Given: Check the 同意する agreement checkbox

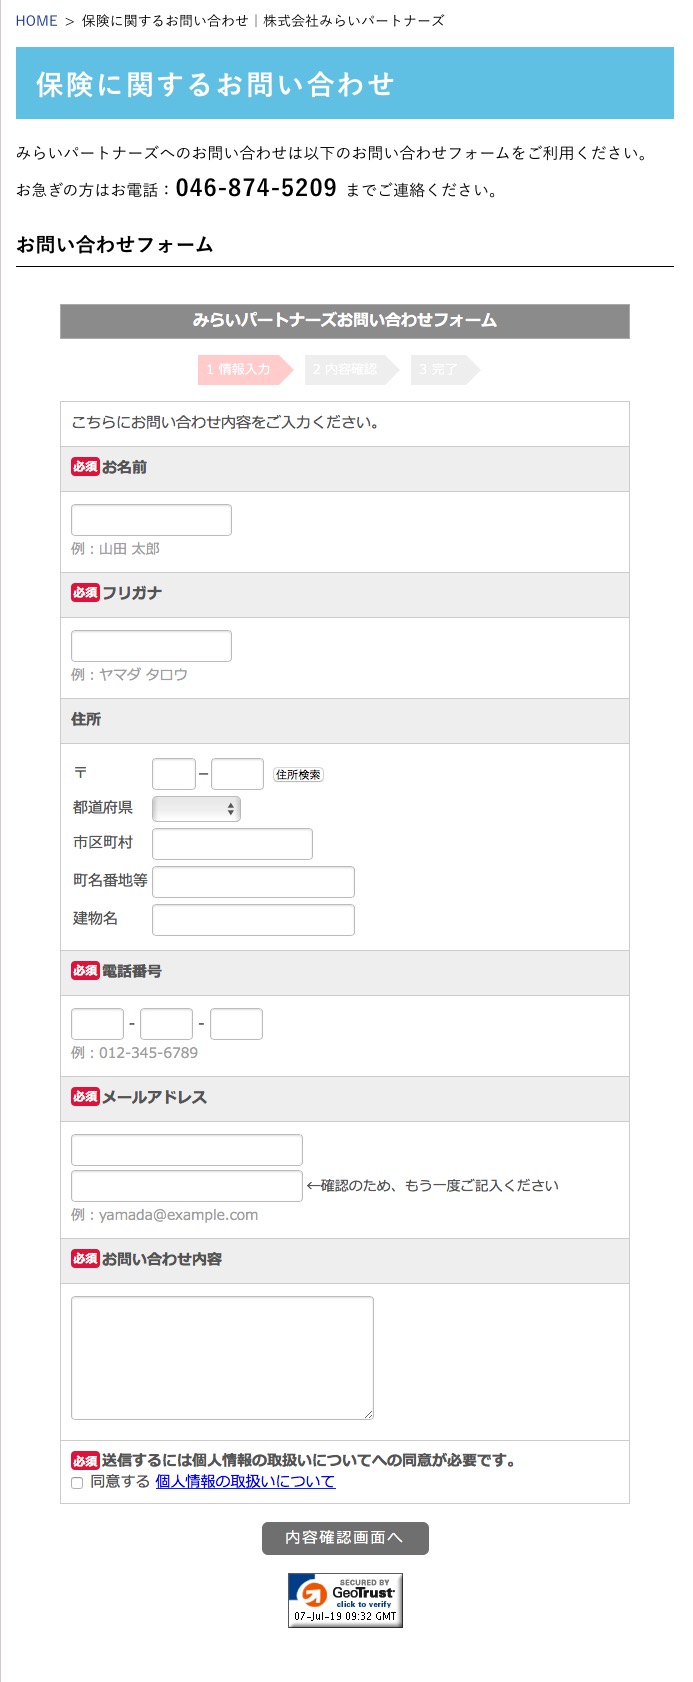Looking at the screenshot, I should (x=77, y=1483).
